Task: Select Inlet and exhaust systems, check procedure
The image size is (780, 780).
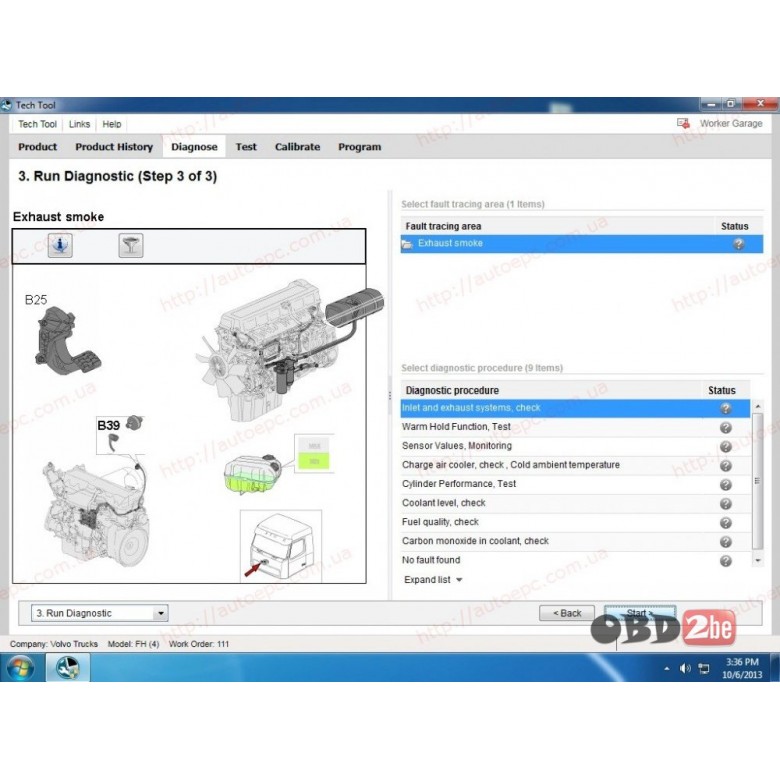Action: pos(575,408)
